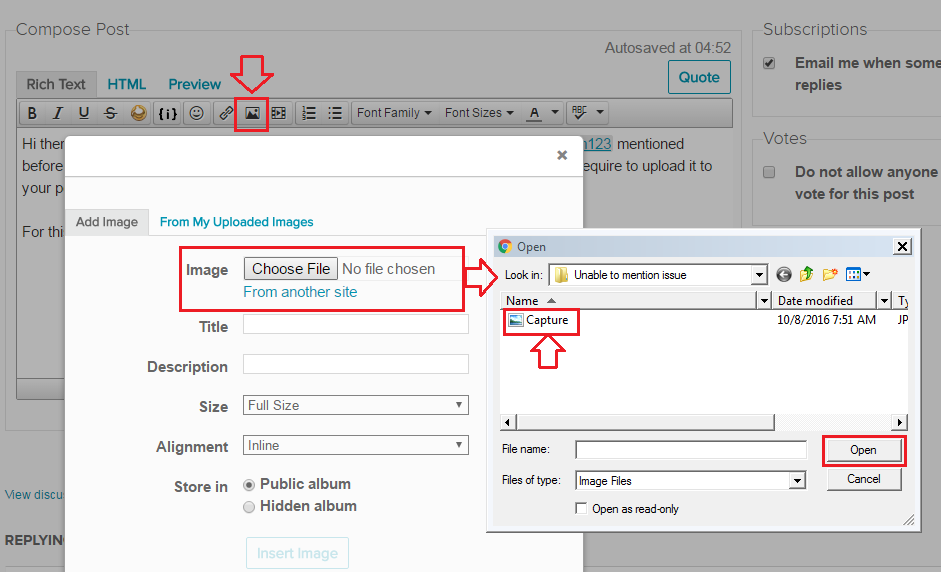Click the File name input field
941x572 pixels.
pyautogui.click(x=690, y=450)
